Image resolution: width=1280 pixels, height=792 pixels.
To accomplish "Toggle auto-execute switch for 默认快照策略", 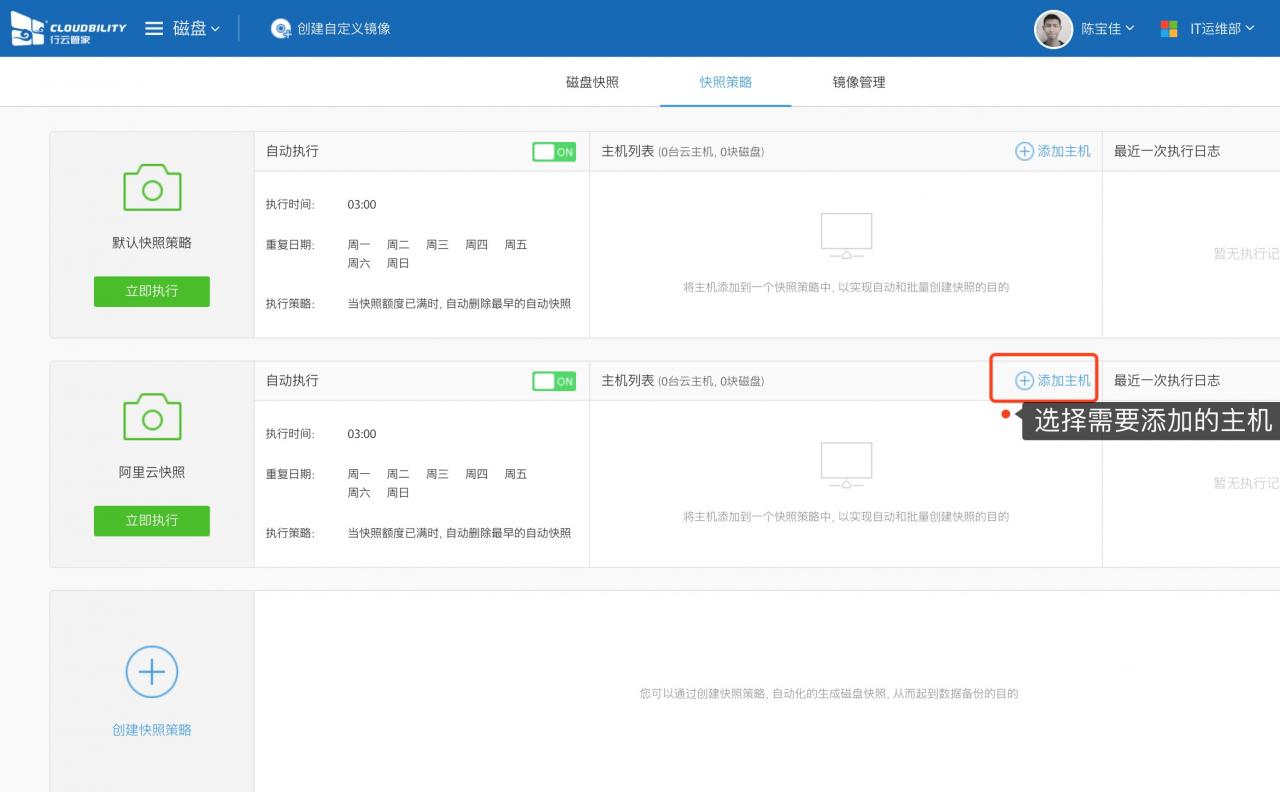I will pos(553,152).
